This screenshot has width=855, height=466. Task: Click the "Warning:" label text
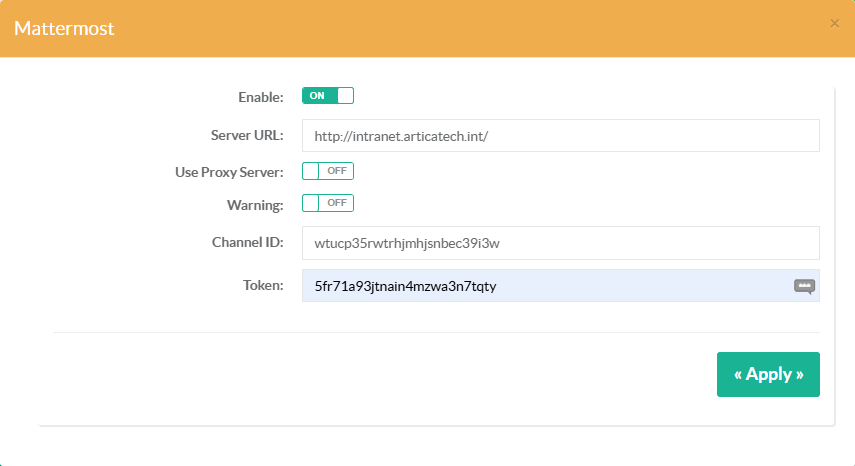(x=255, y=204)
